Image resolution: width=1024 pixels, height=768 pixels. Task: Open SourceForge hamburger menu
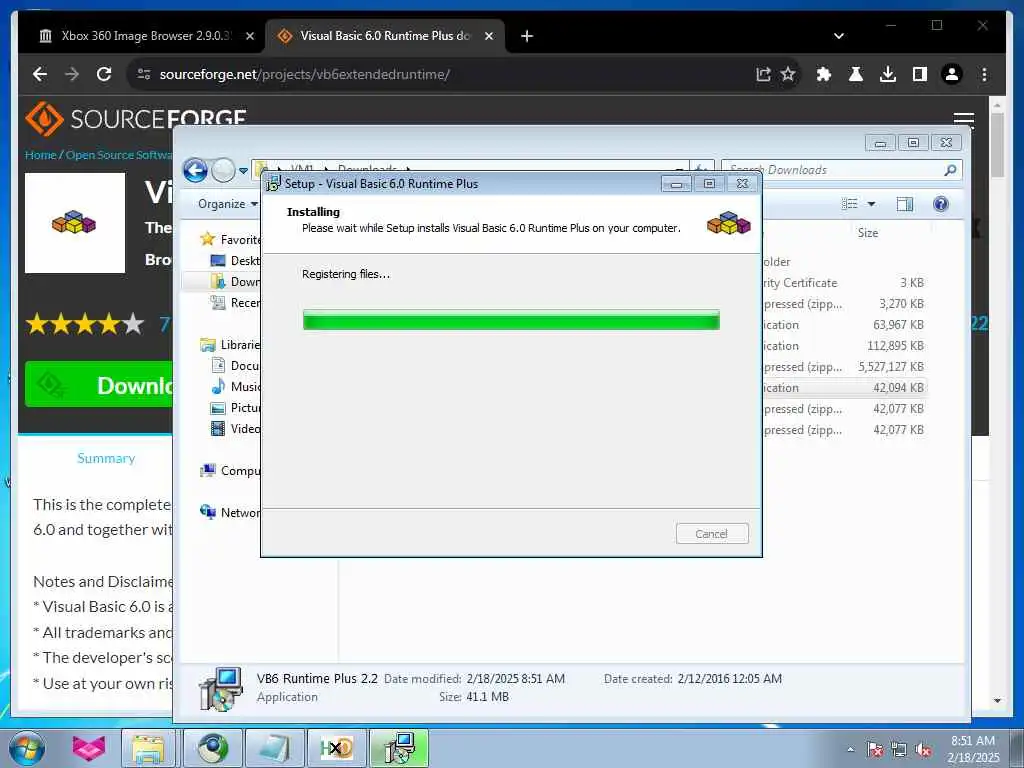coord(963,120)
